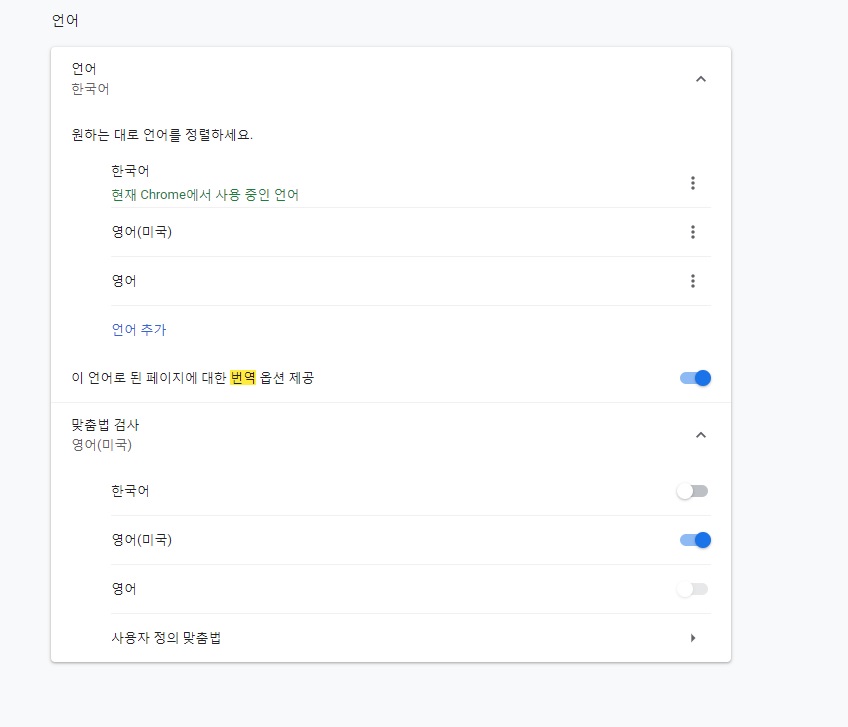Select the 한국어 entry in language list
Screen dimensions: 848x727
[x=131, y=171]
